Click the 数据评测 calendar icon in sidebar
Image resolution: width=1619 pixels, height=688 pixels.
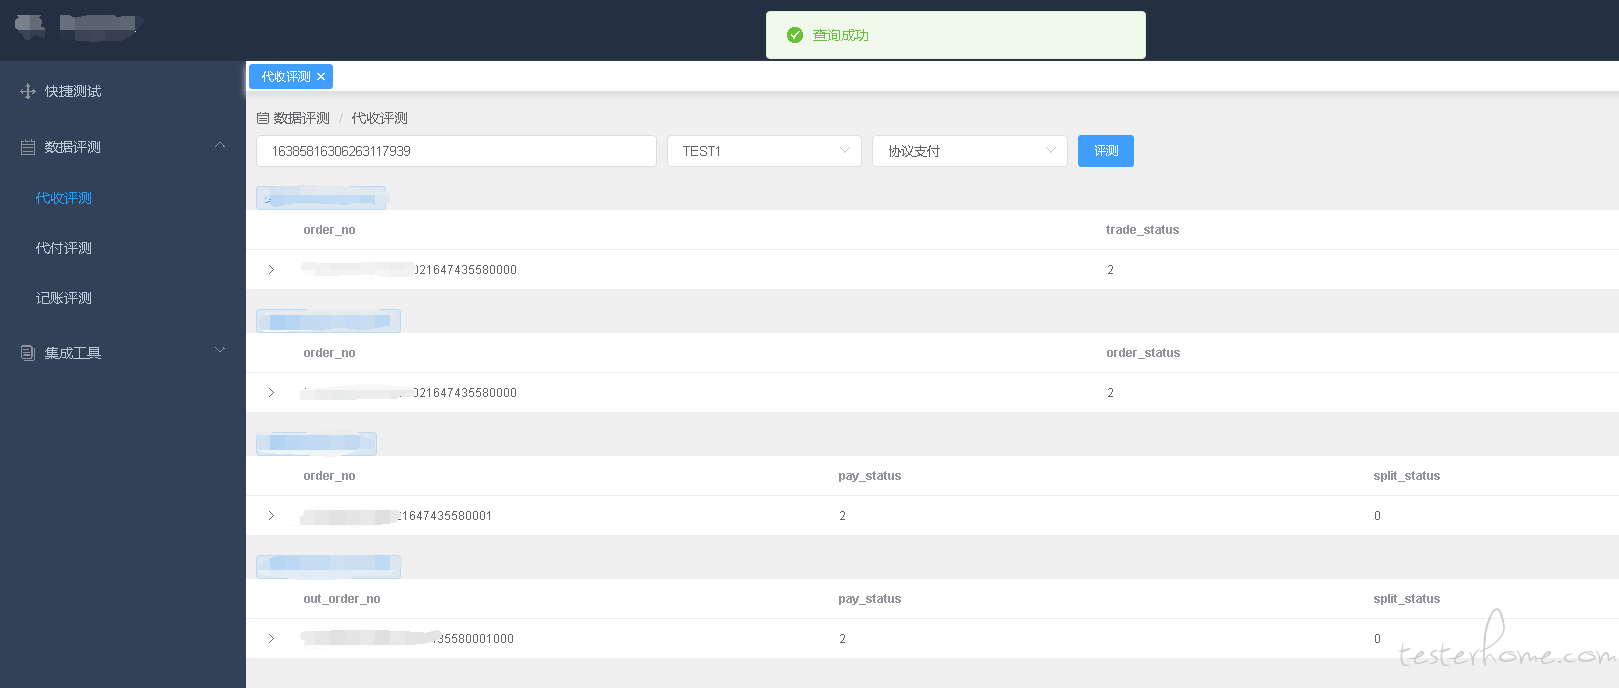[x=28, y=147]
